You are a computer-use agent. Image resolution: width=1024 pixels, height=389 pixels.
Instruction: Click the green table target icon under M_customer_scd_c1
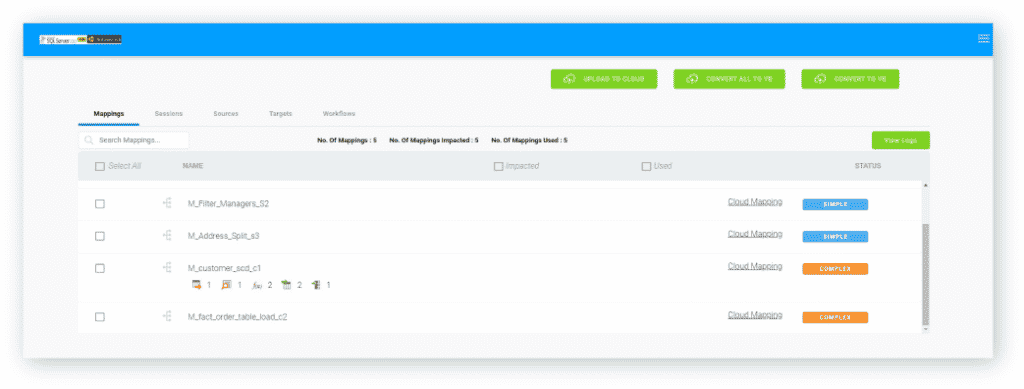pos(286,285)
